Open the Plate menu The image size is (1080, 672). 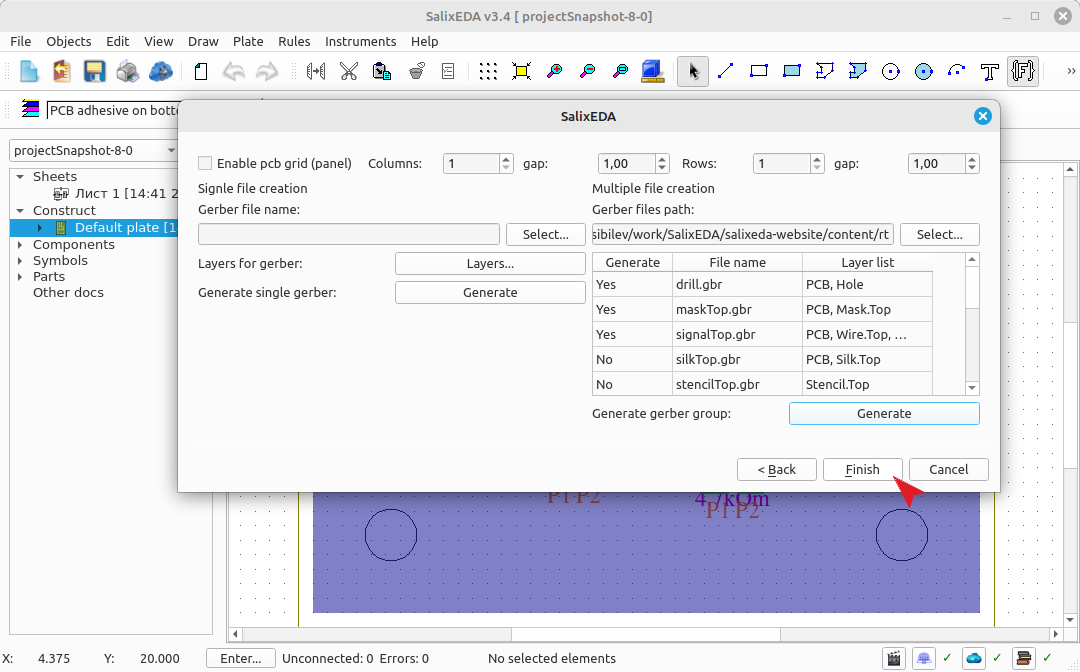(248, 41)
